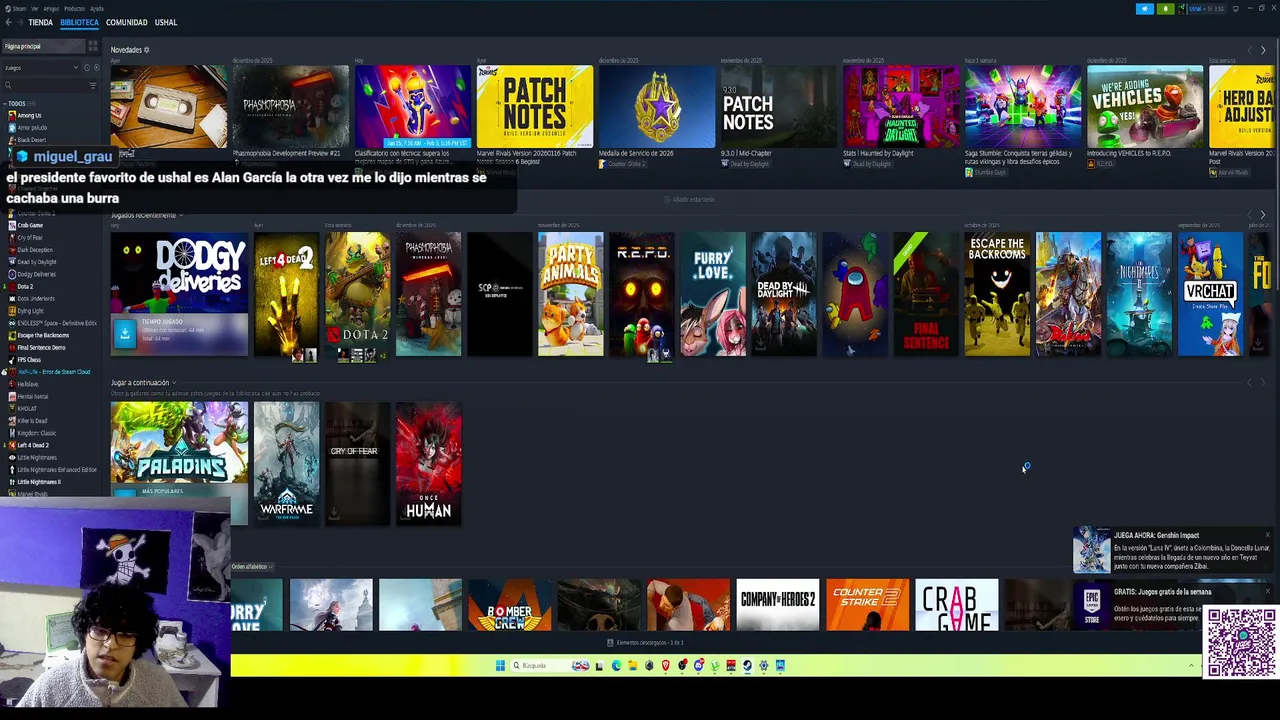This screenshot has width=1280, height=720.
Task: Open the Party Animals cover
Action: coord(570,294)
